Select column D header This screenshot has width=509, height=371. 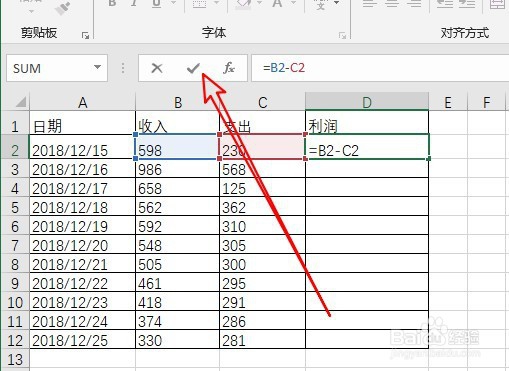(367, 102)
